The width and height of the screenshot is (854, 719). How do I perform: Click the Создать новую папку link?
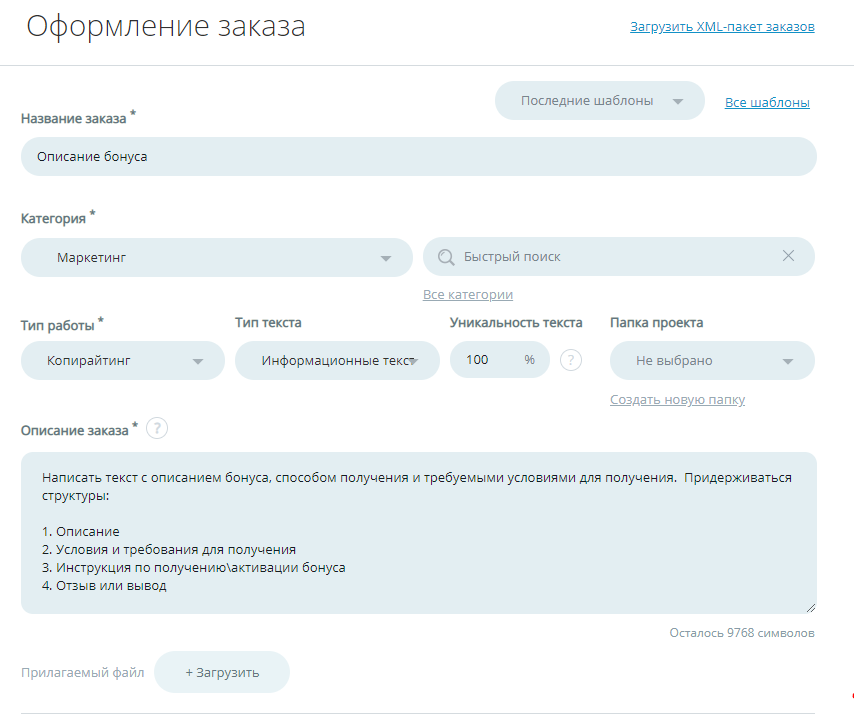click(x=677, y=400)
